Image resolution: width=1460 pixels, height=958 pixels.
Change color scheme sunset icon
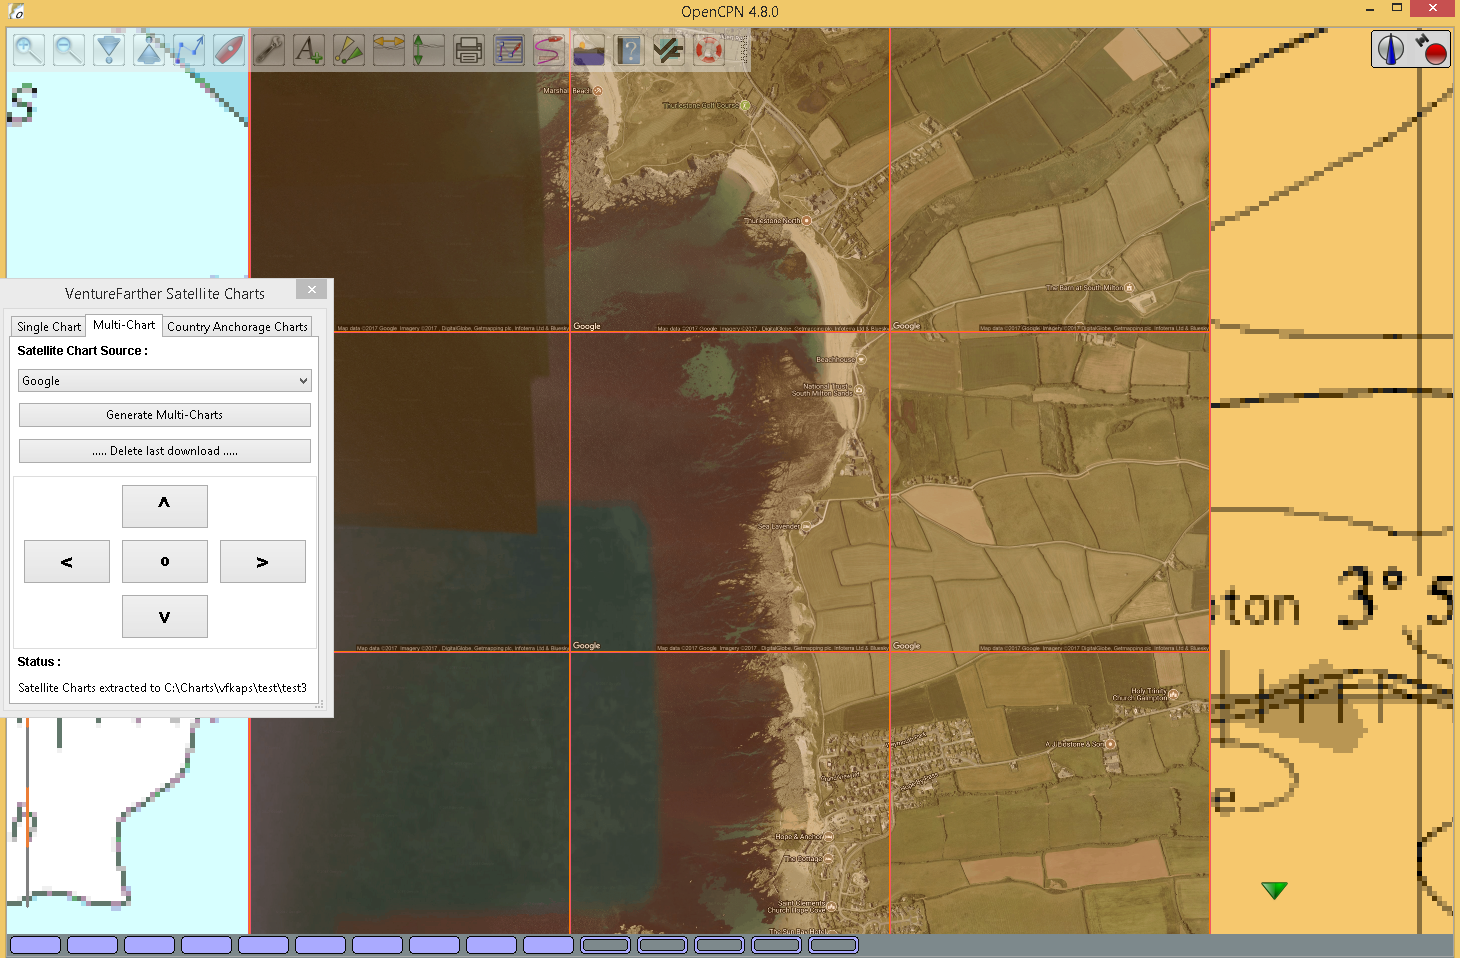(x=589, y=49)
